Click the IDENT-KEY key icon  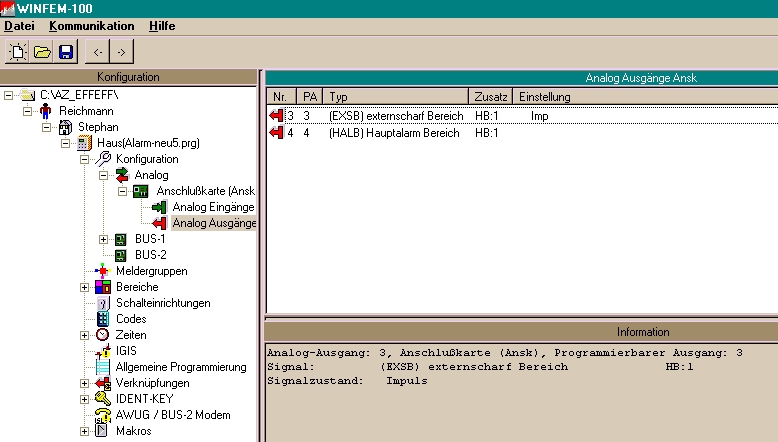pyautogui.click(x=102, y=399)
